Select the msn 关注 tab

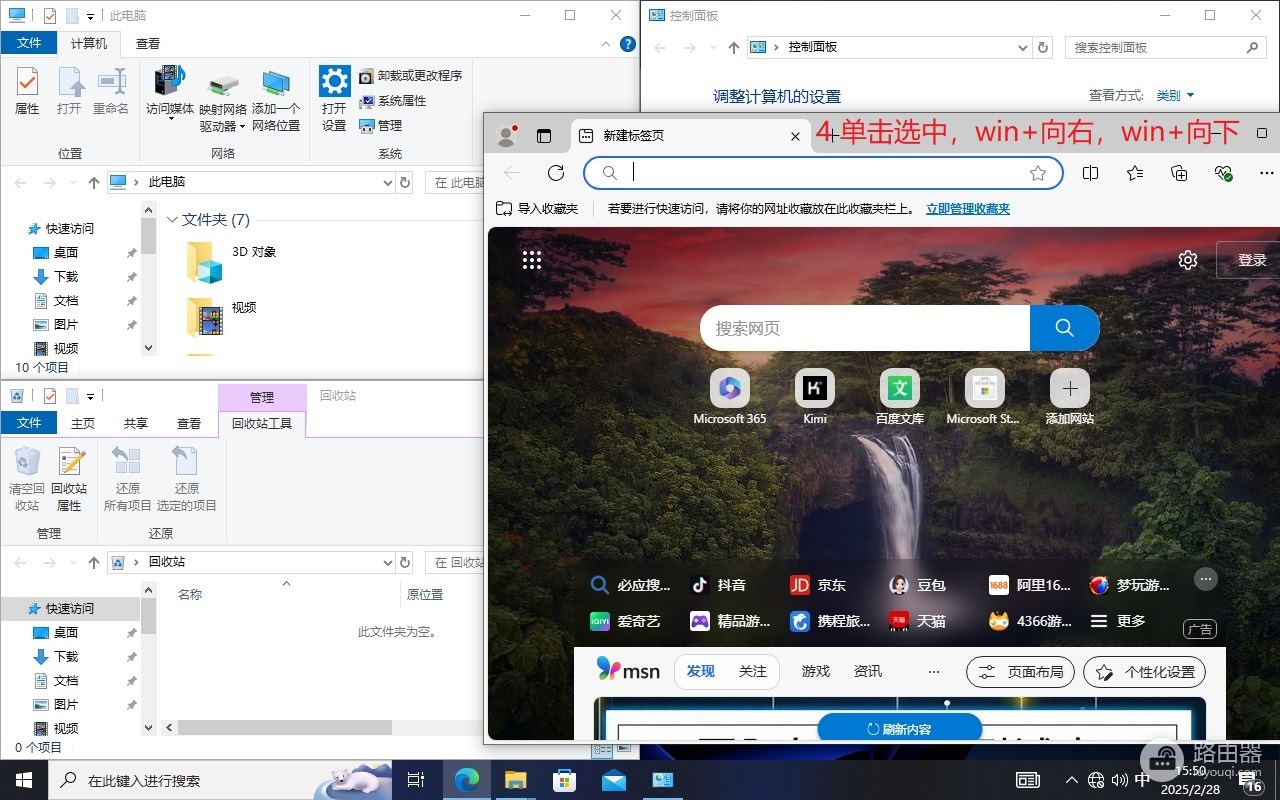(x=753, y=672)
